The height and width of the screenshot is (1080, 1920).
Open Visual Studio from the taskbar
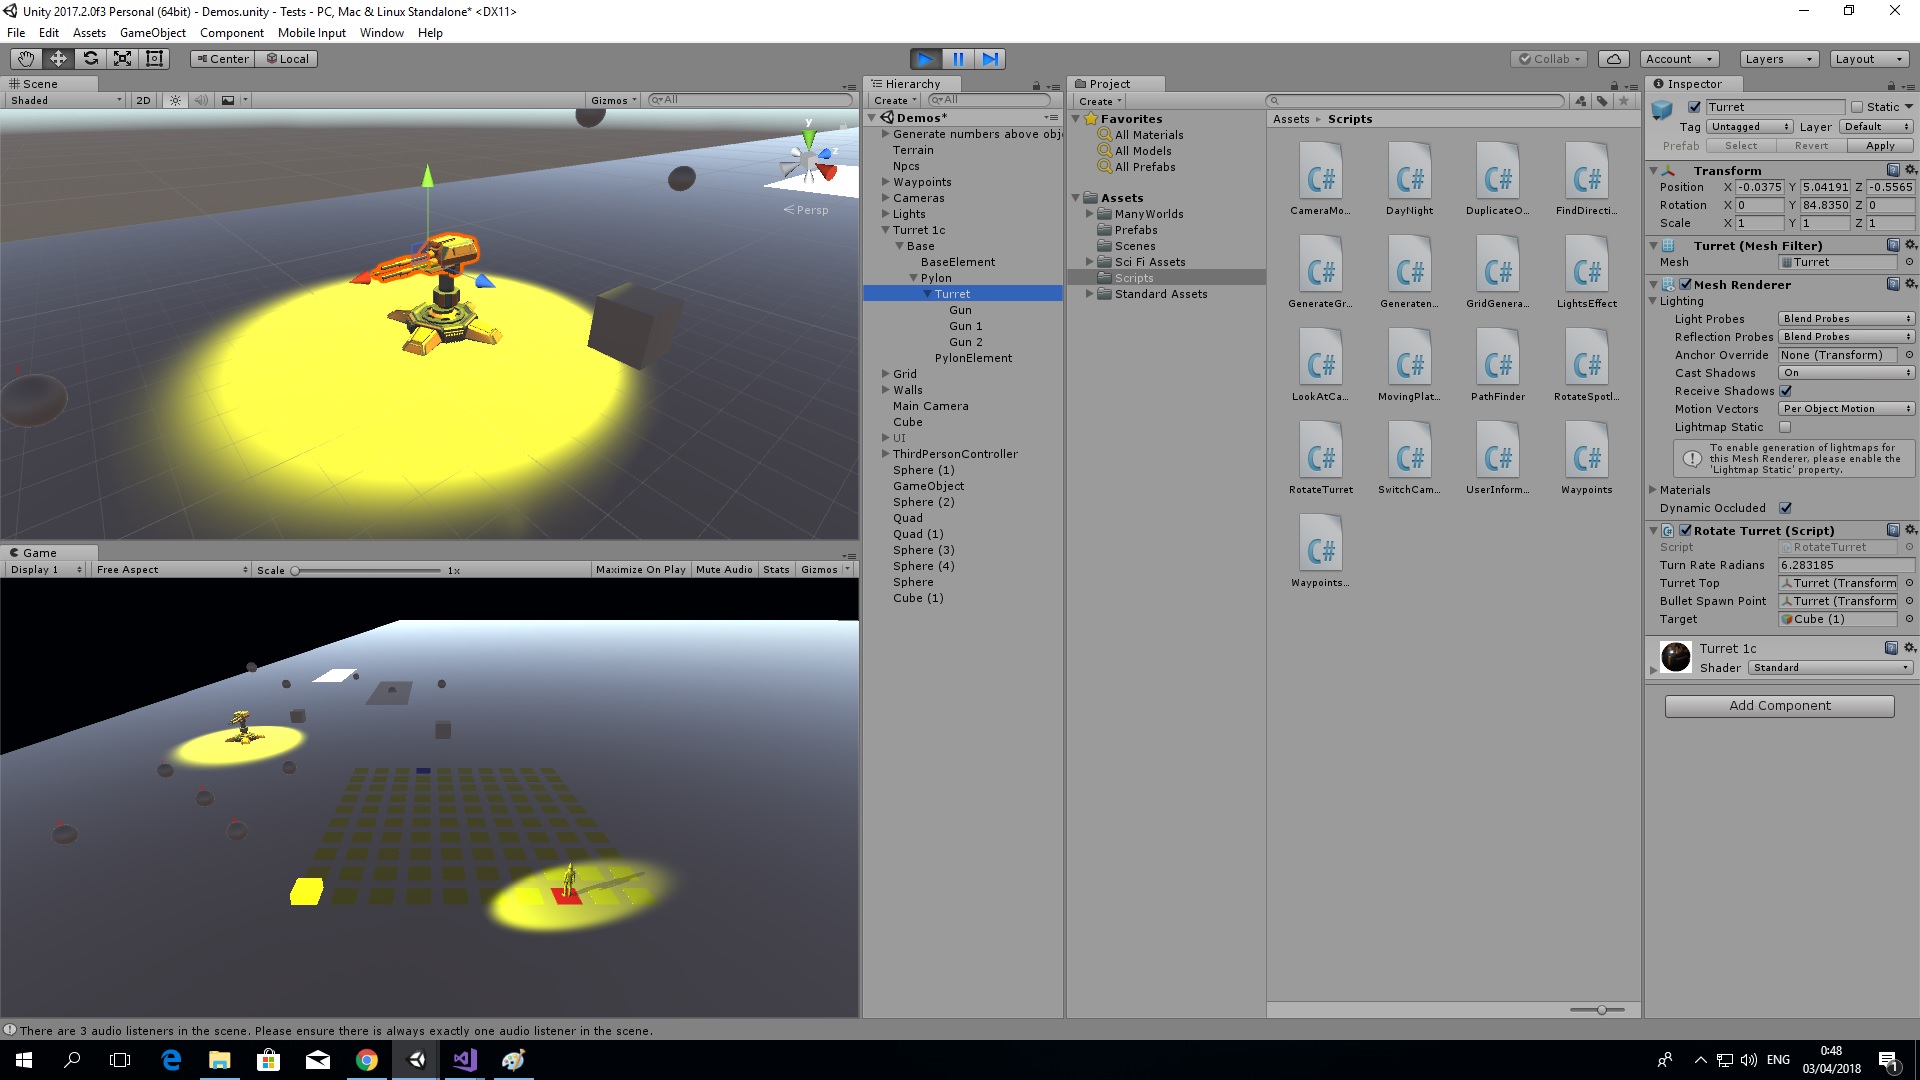pyautogui.click(x=465, y=1060)
